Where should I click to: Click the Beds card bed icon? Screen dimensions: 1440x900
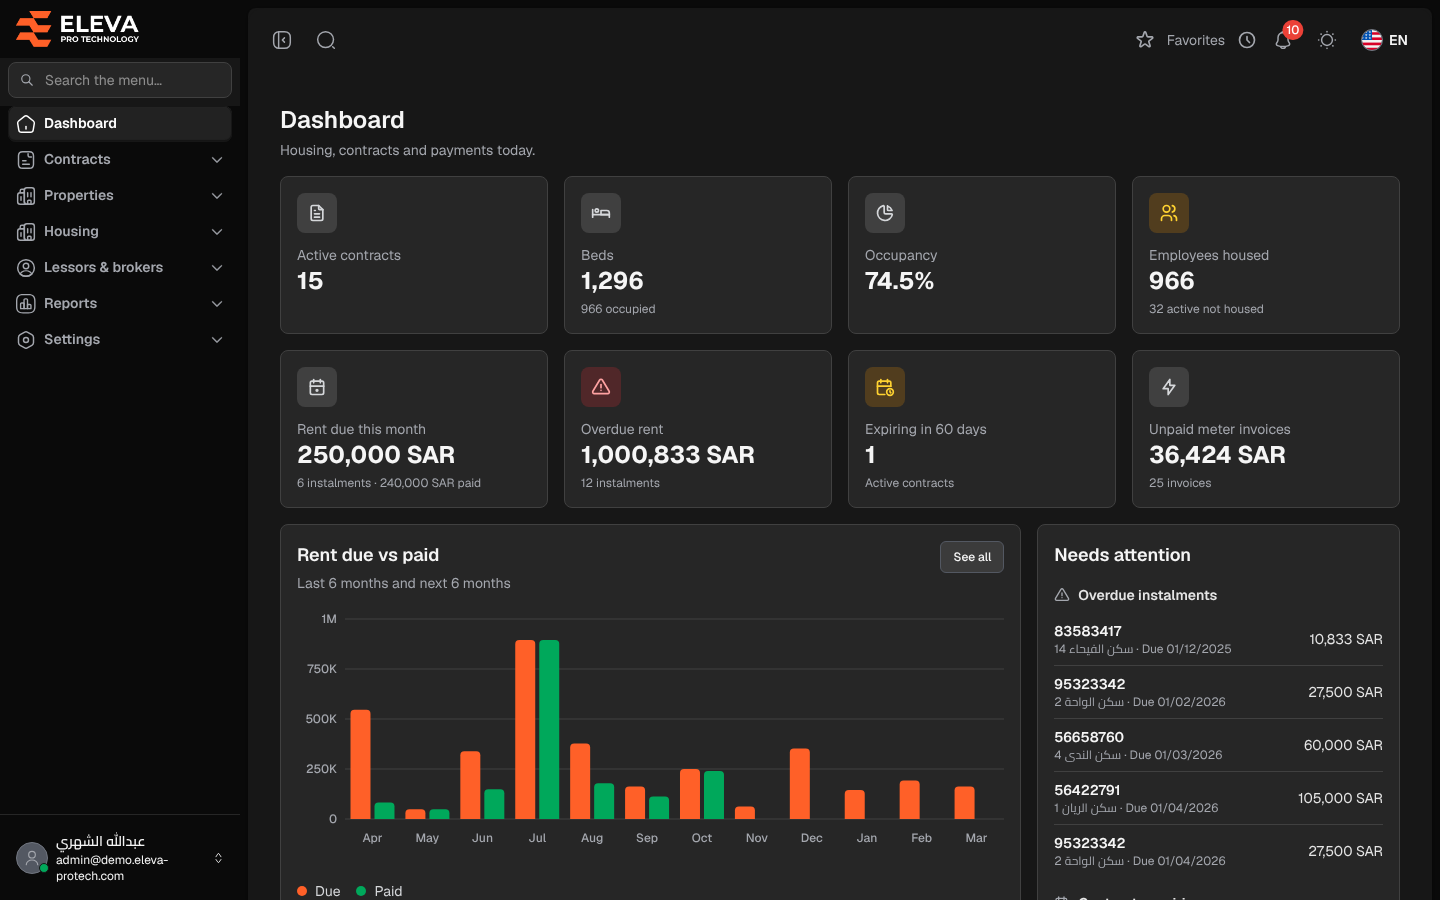point(601,213)
